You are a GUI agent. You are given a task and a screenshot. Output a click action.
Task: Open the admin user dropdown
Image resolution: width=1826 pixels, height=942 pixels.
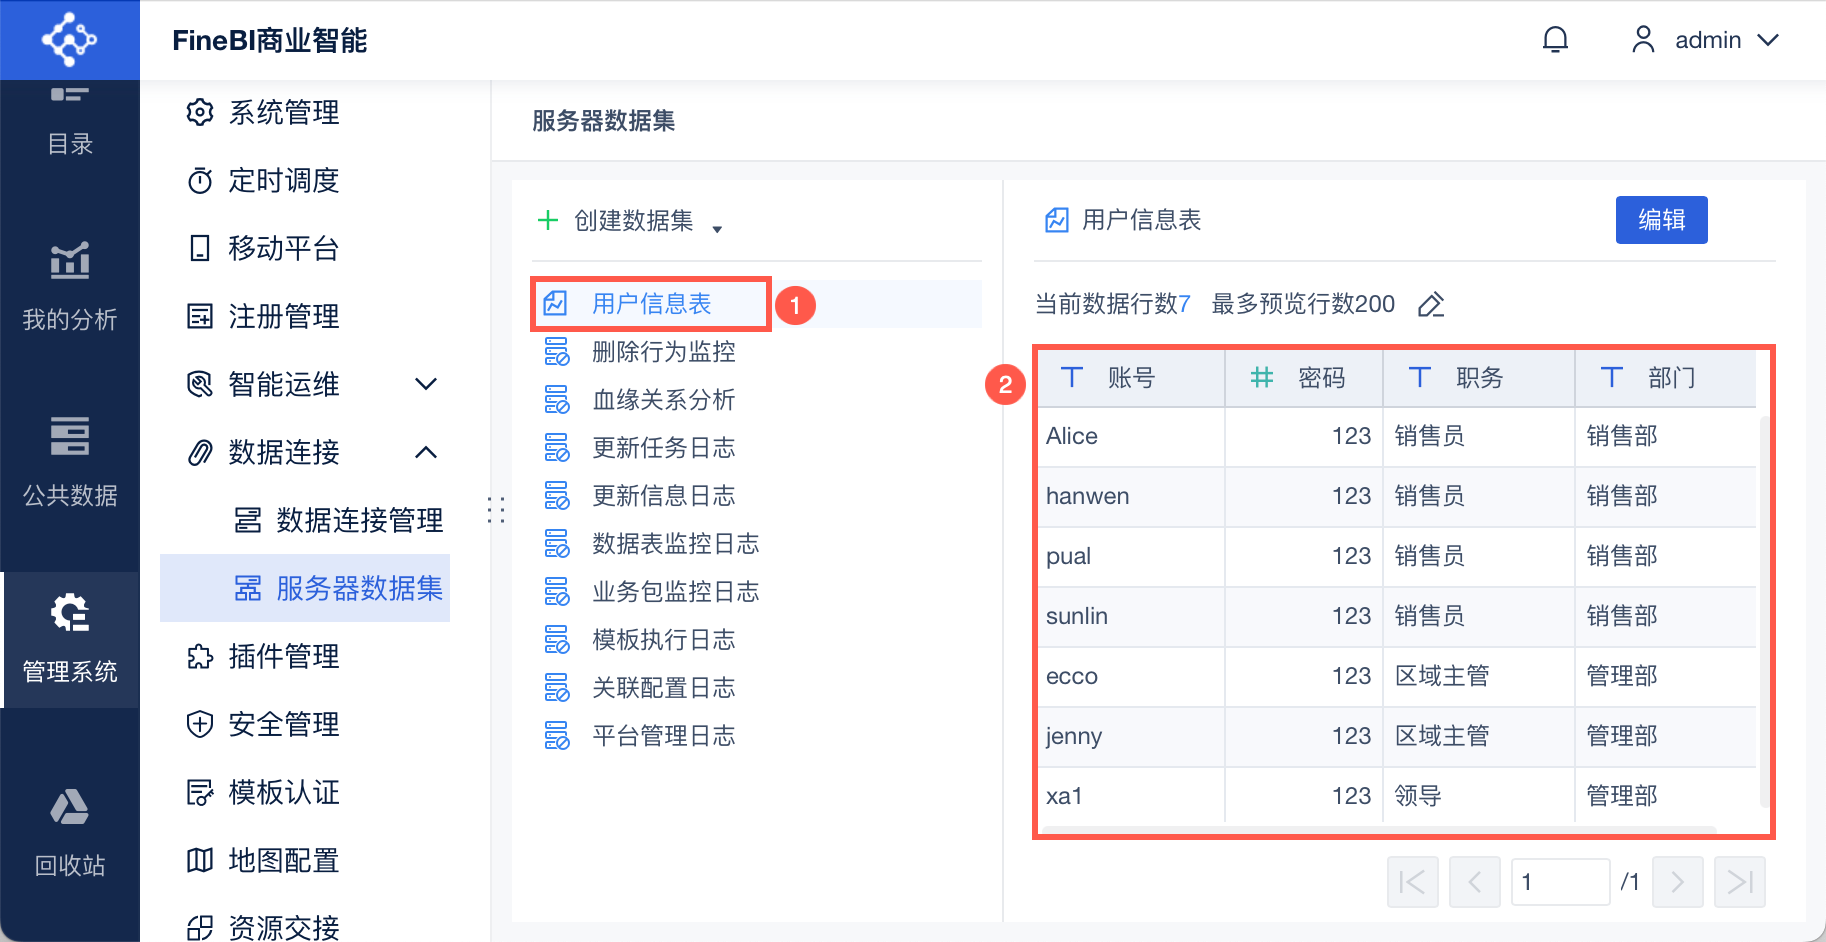[1707, 40]
